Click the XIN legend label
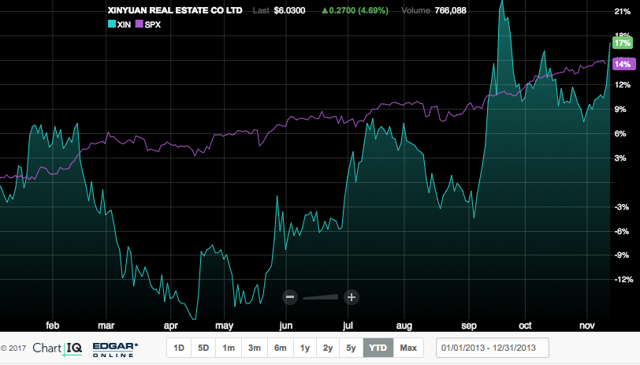640x365 pixels. point(124,24)
